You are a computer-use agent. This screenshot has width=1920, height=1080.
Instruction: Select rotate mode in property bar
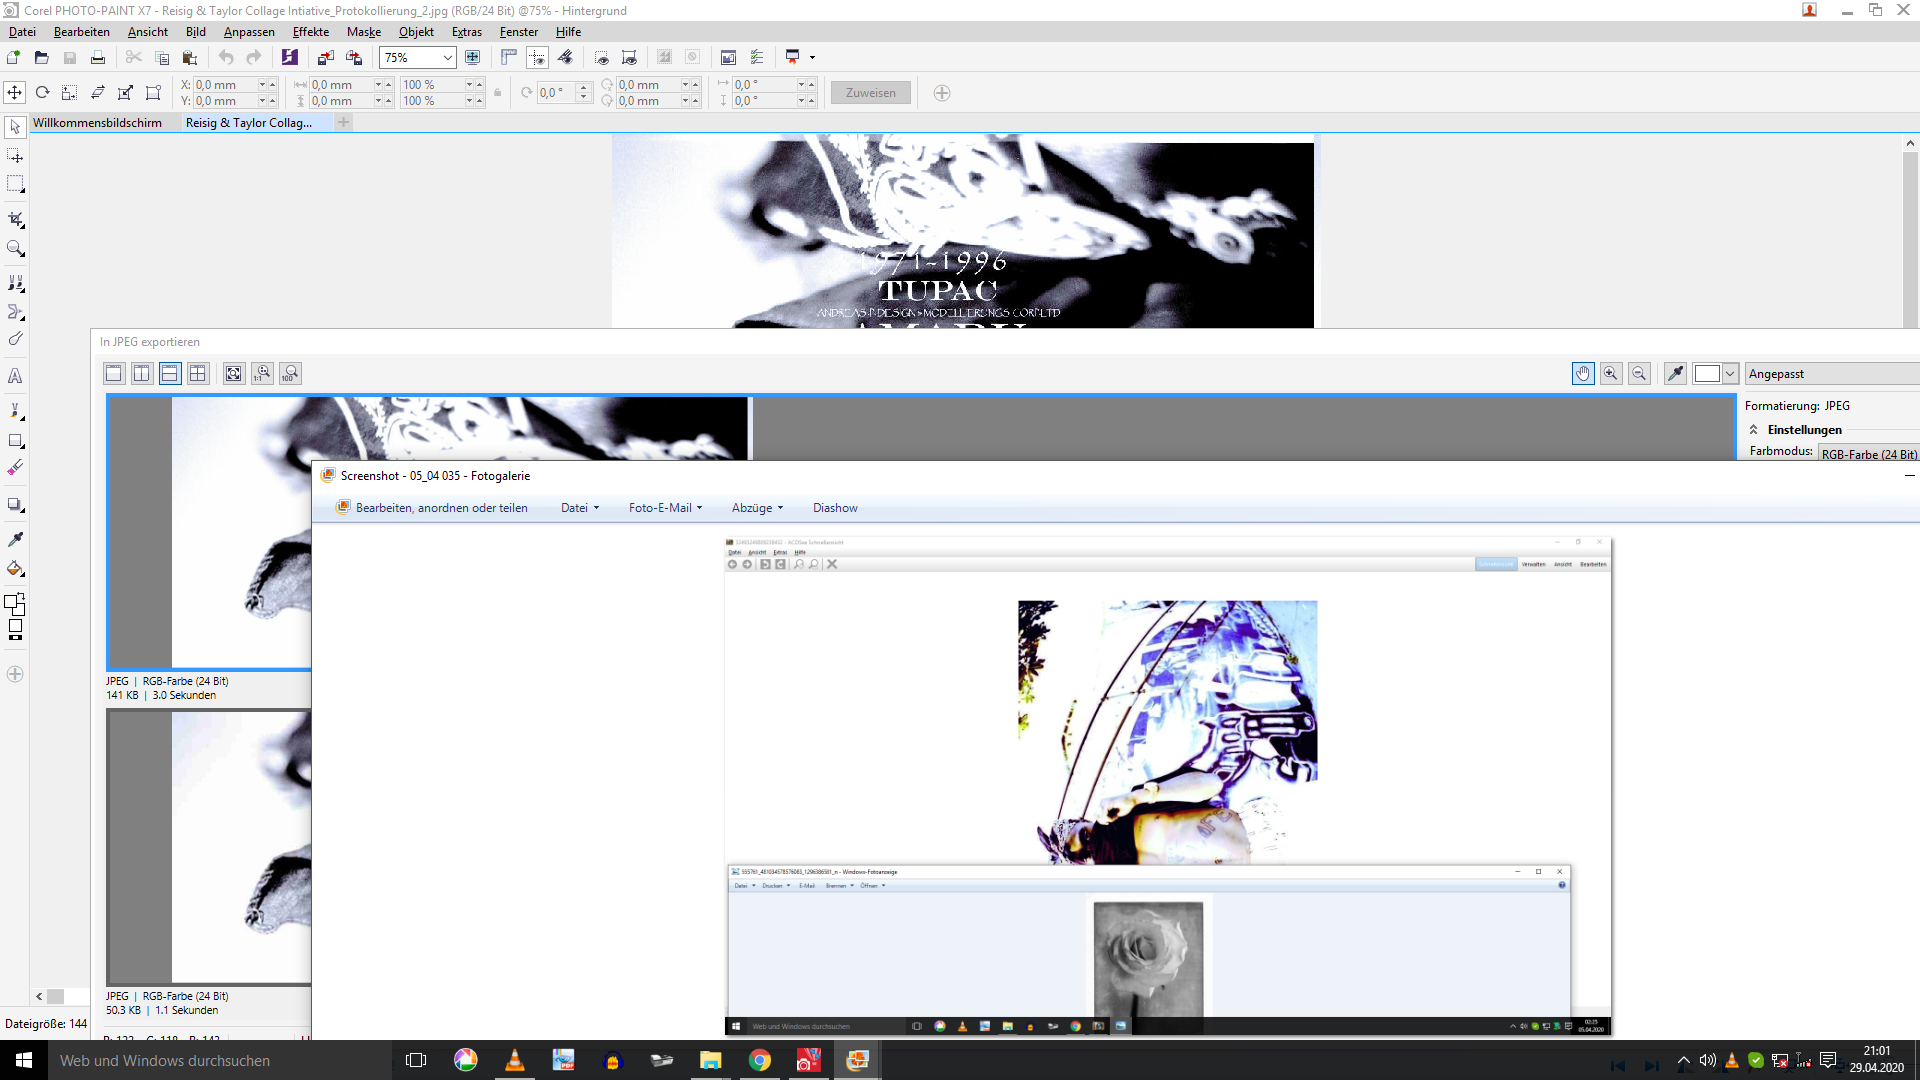(42, 93)
